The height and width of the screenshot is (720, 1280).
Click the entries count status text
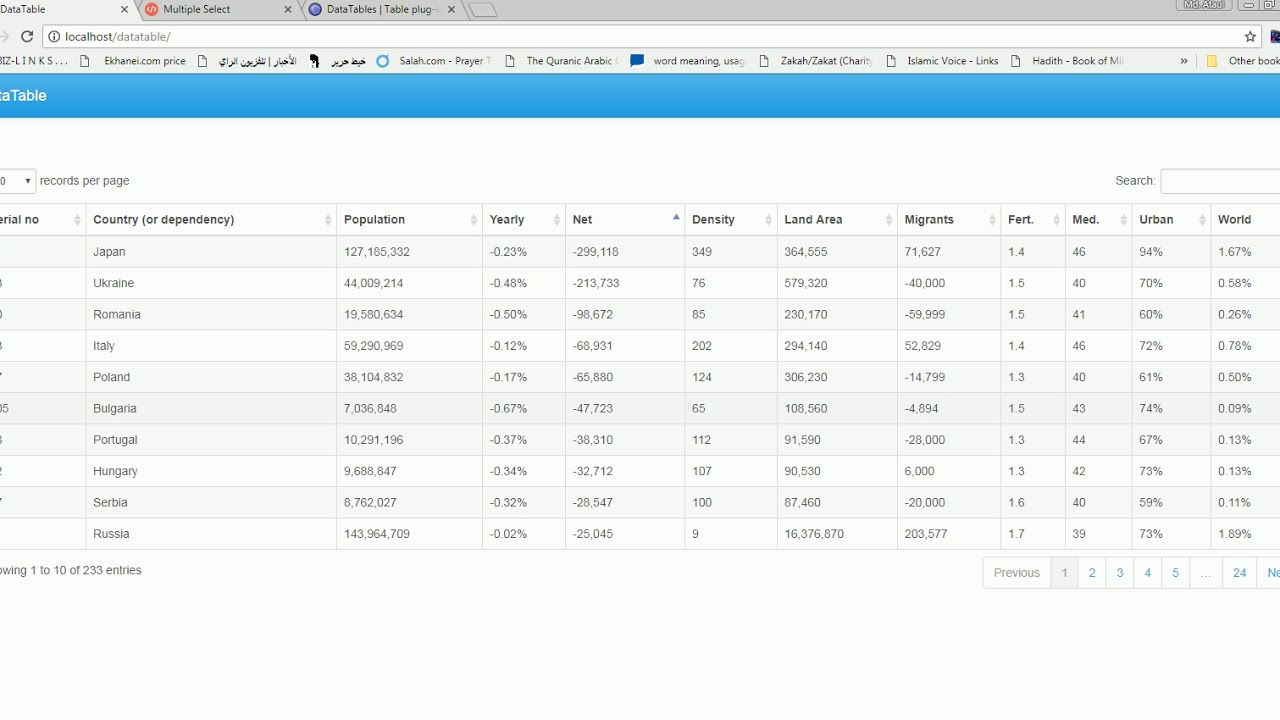(71, 570)
